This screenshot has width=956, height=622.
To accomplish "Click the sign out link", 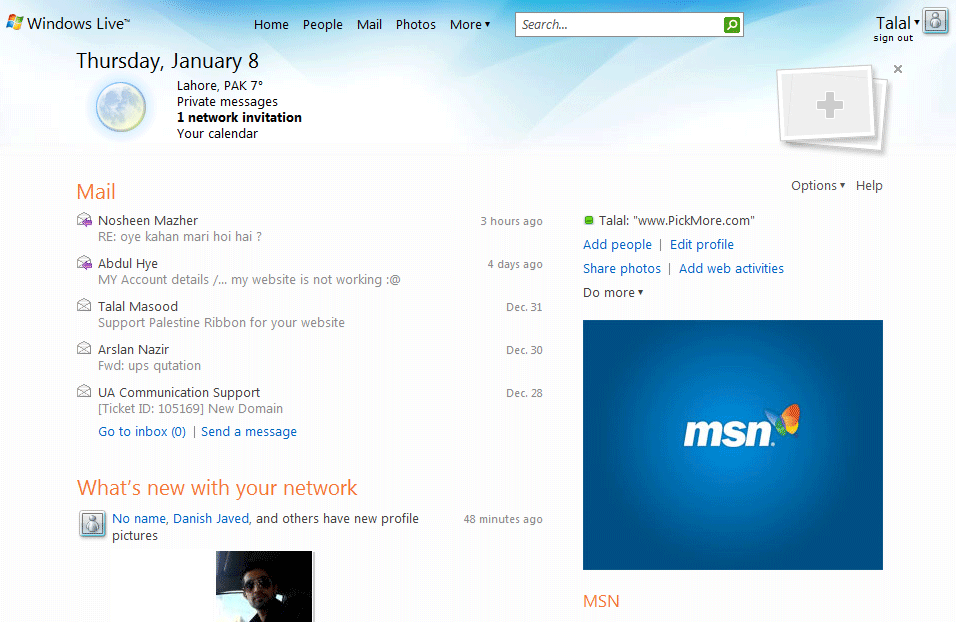I will (x=893, y=38).
